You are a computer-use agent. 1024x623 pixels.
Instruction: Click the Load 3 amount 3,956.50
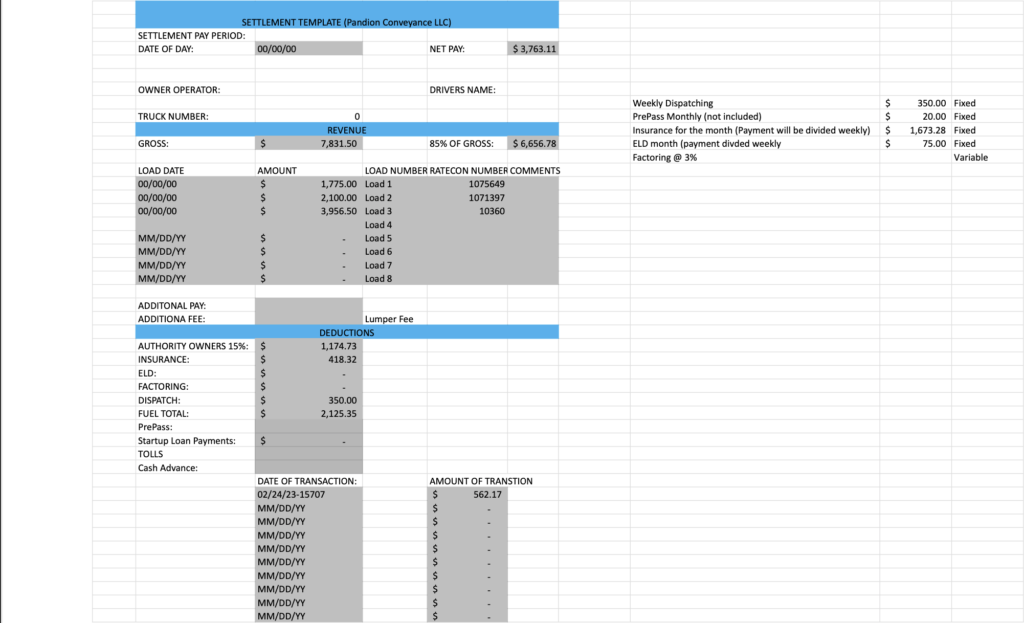tap(309, 211)
